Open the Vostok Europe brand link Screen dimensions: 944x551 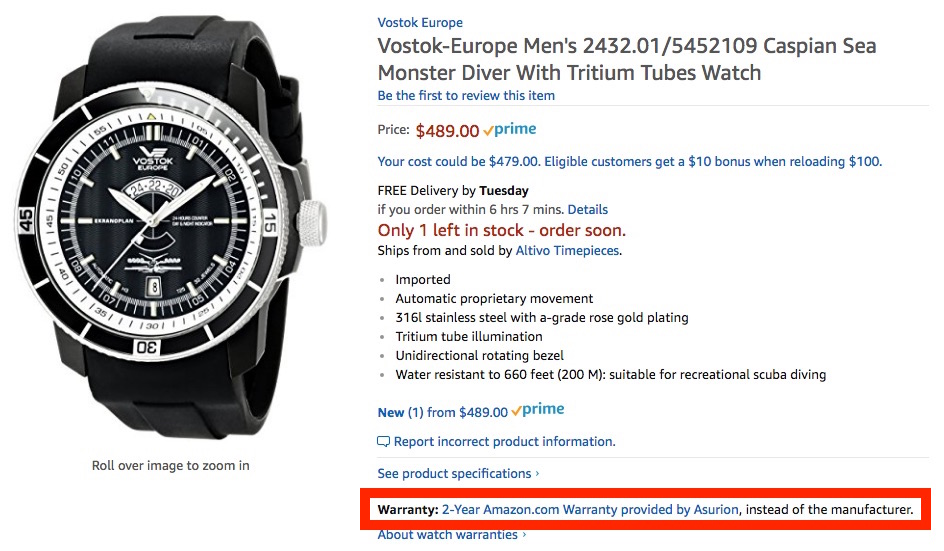pos(420,22)
